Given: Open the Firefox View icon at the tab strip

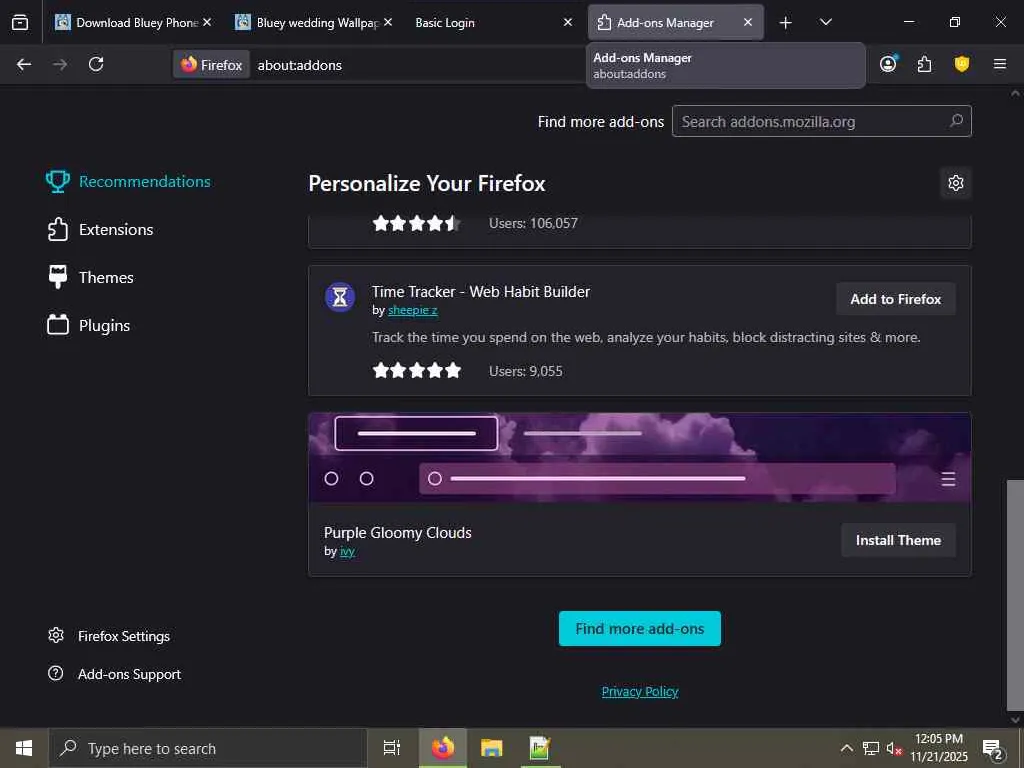Looking at the screenshot, I should pyautogui.click(x=20, y=22).
